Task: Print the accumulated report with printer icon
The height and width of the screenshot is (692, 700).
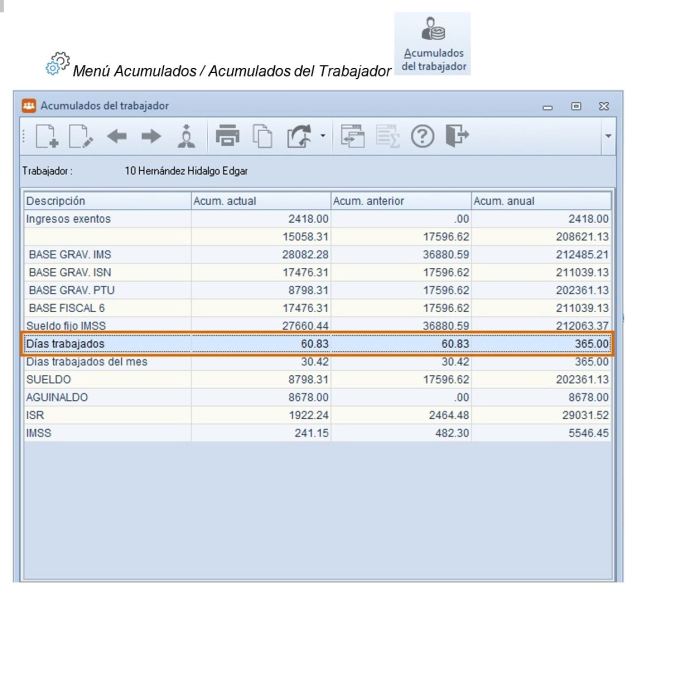Action: [229, 136]
